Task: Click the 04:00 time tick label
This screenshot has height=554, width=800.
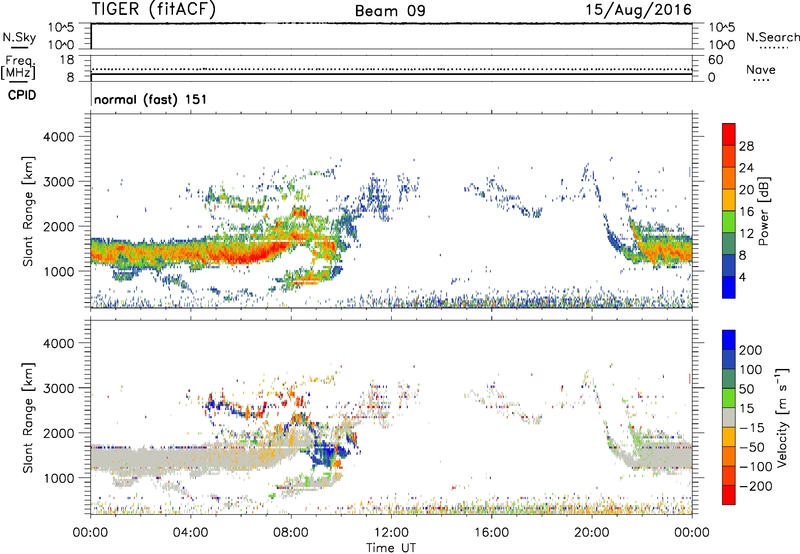Action: [190, 533]
